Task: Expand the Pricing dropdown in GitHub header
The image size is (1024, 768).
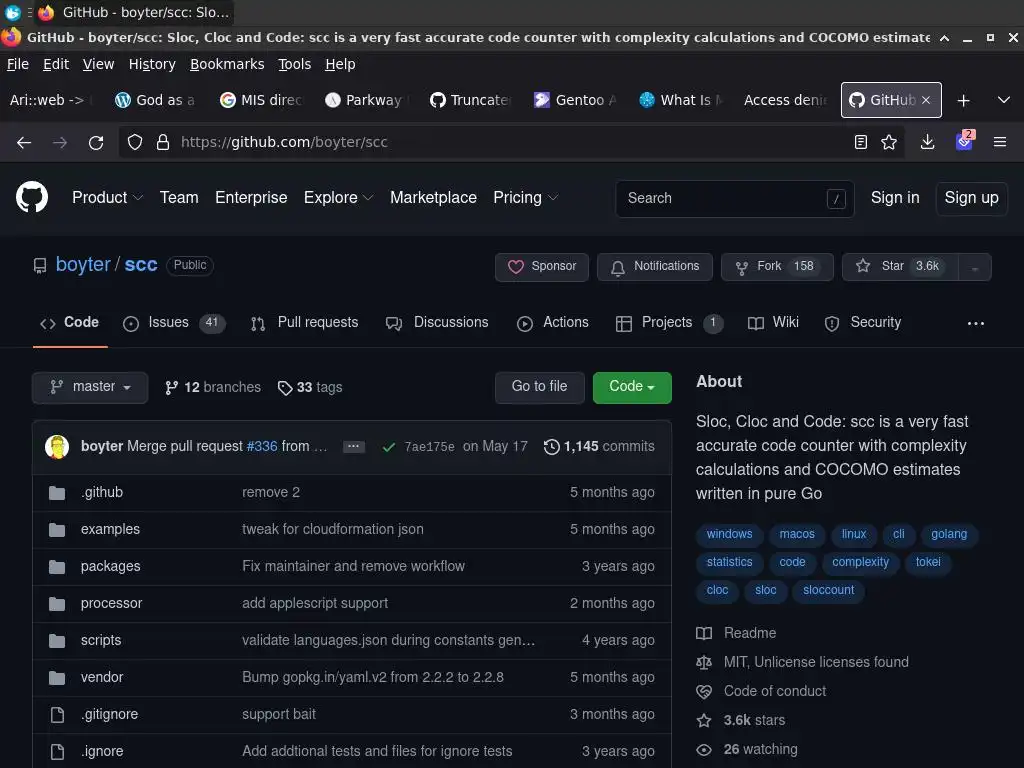Action: (525, 197)
